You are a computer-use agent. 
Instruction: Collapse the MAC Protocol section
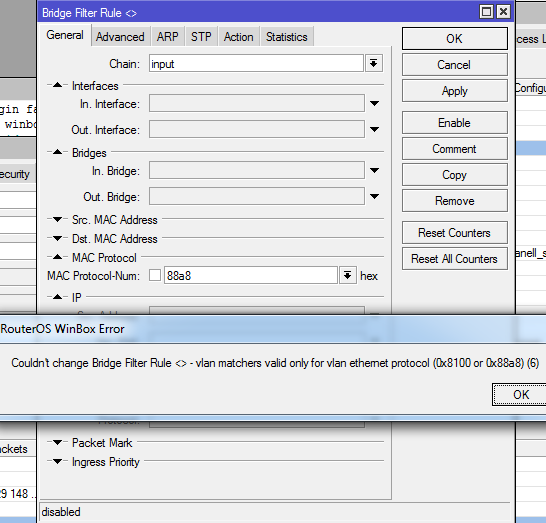pos(57,257)
